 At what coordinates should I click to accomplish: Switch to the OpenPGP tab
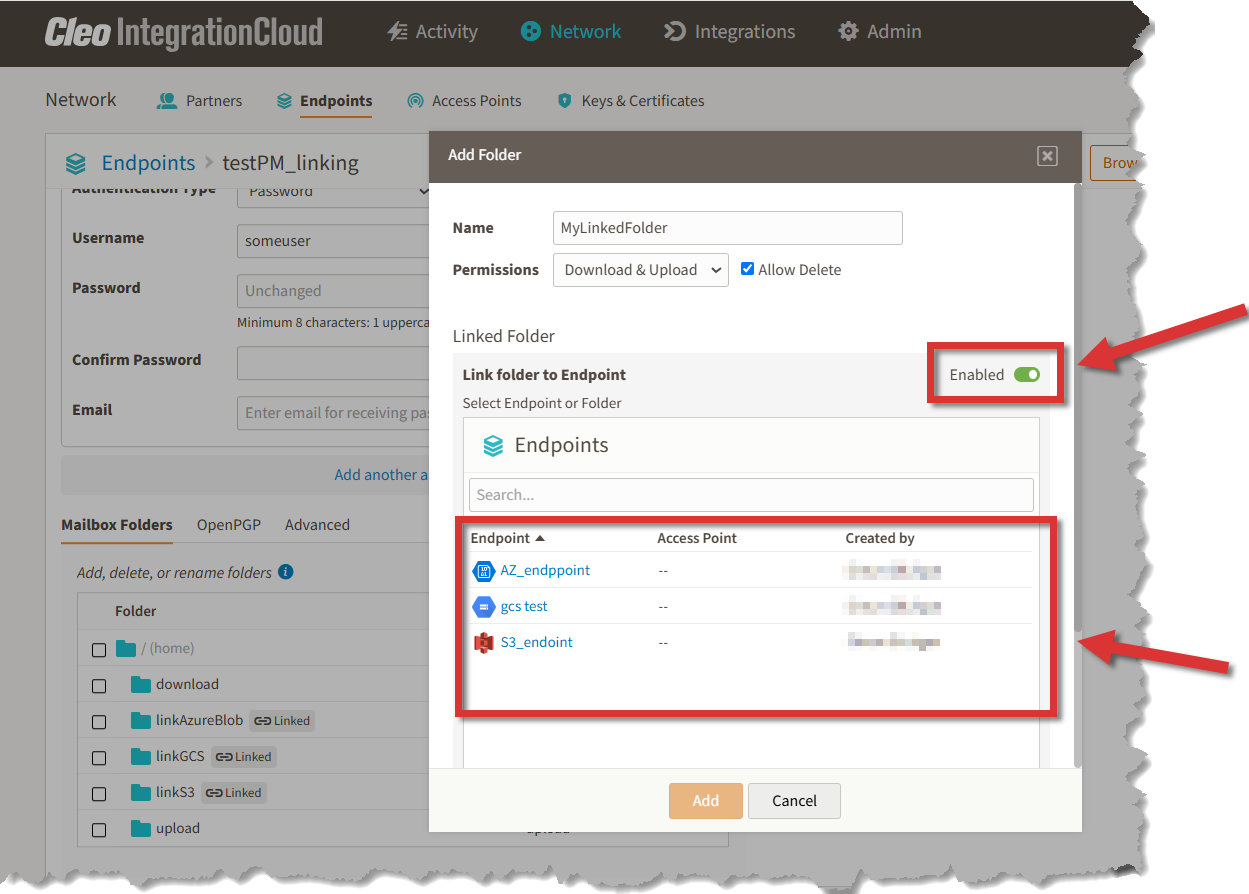coord(229,525)
